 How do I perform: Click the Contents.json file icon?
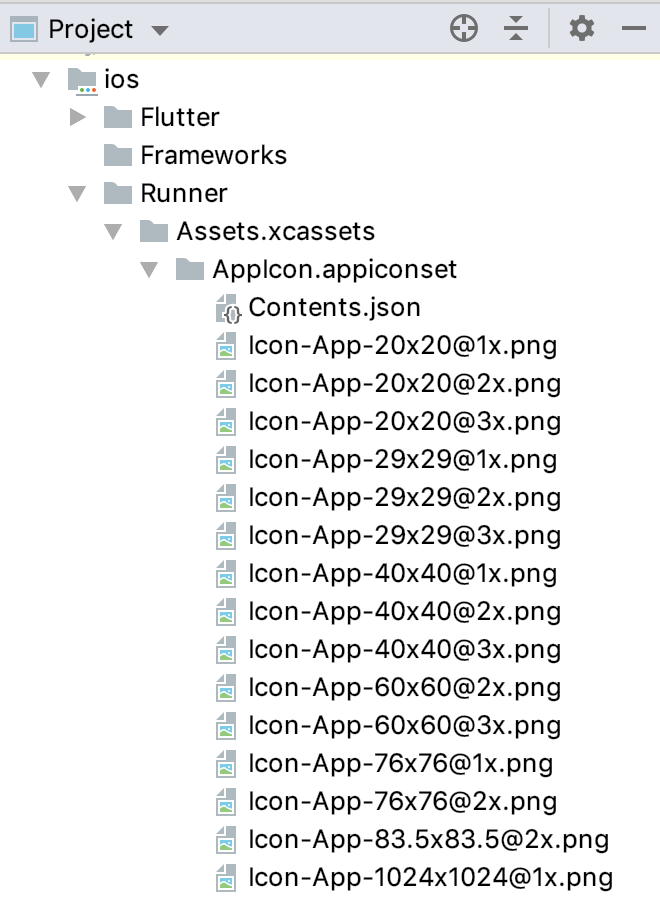pos(228,308)
